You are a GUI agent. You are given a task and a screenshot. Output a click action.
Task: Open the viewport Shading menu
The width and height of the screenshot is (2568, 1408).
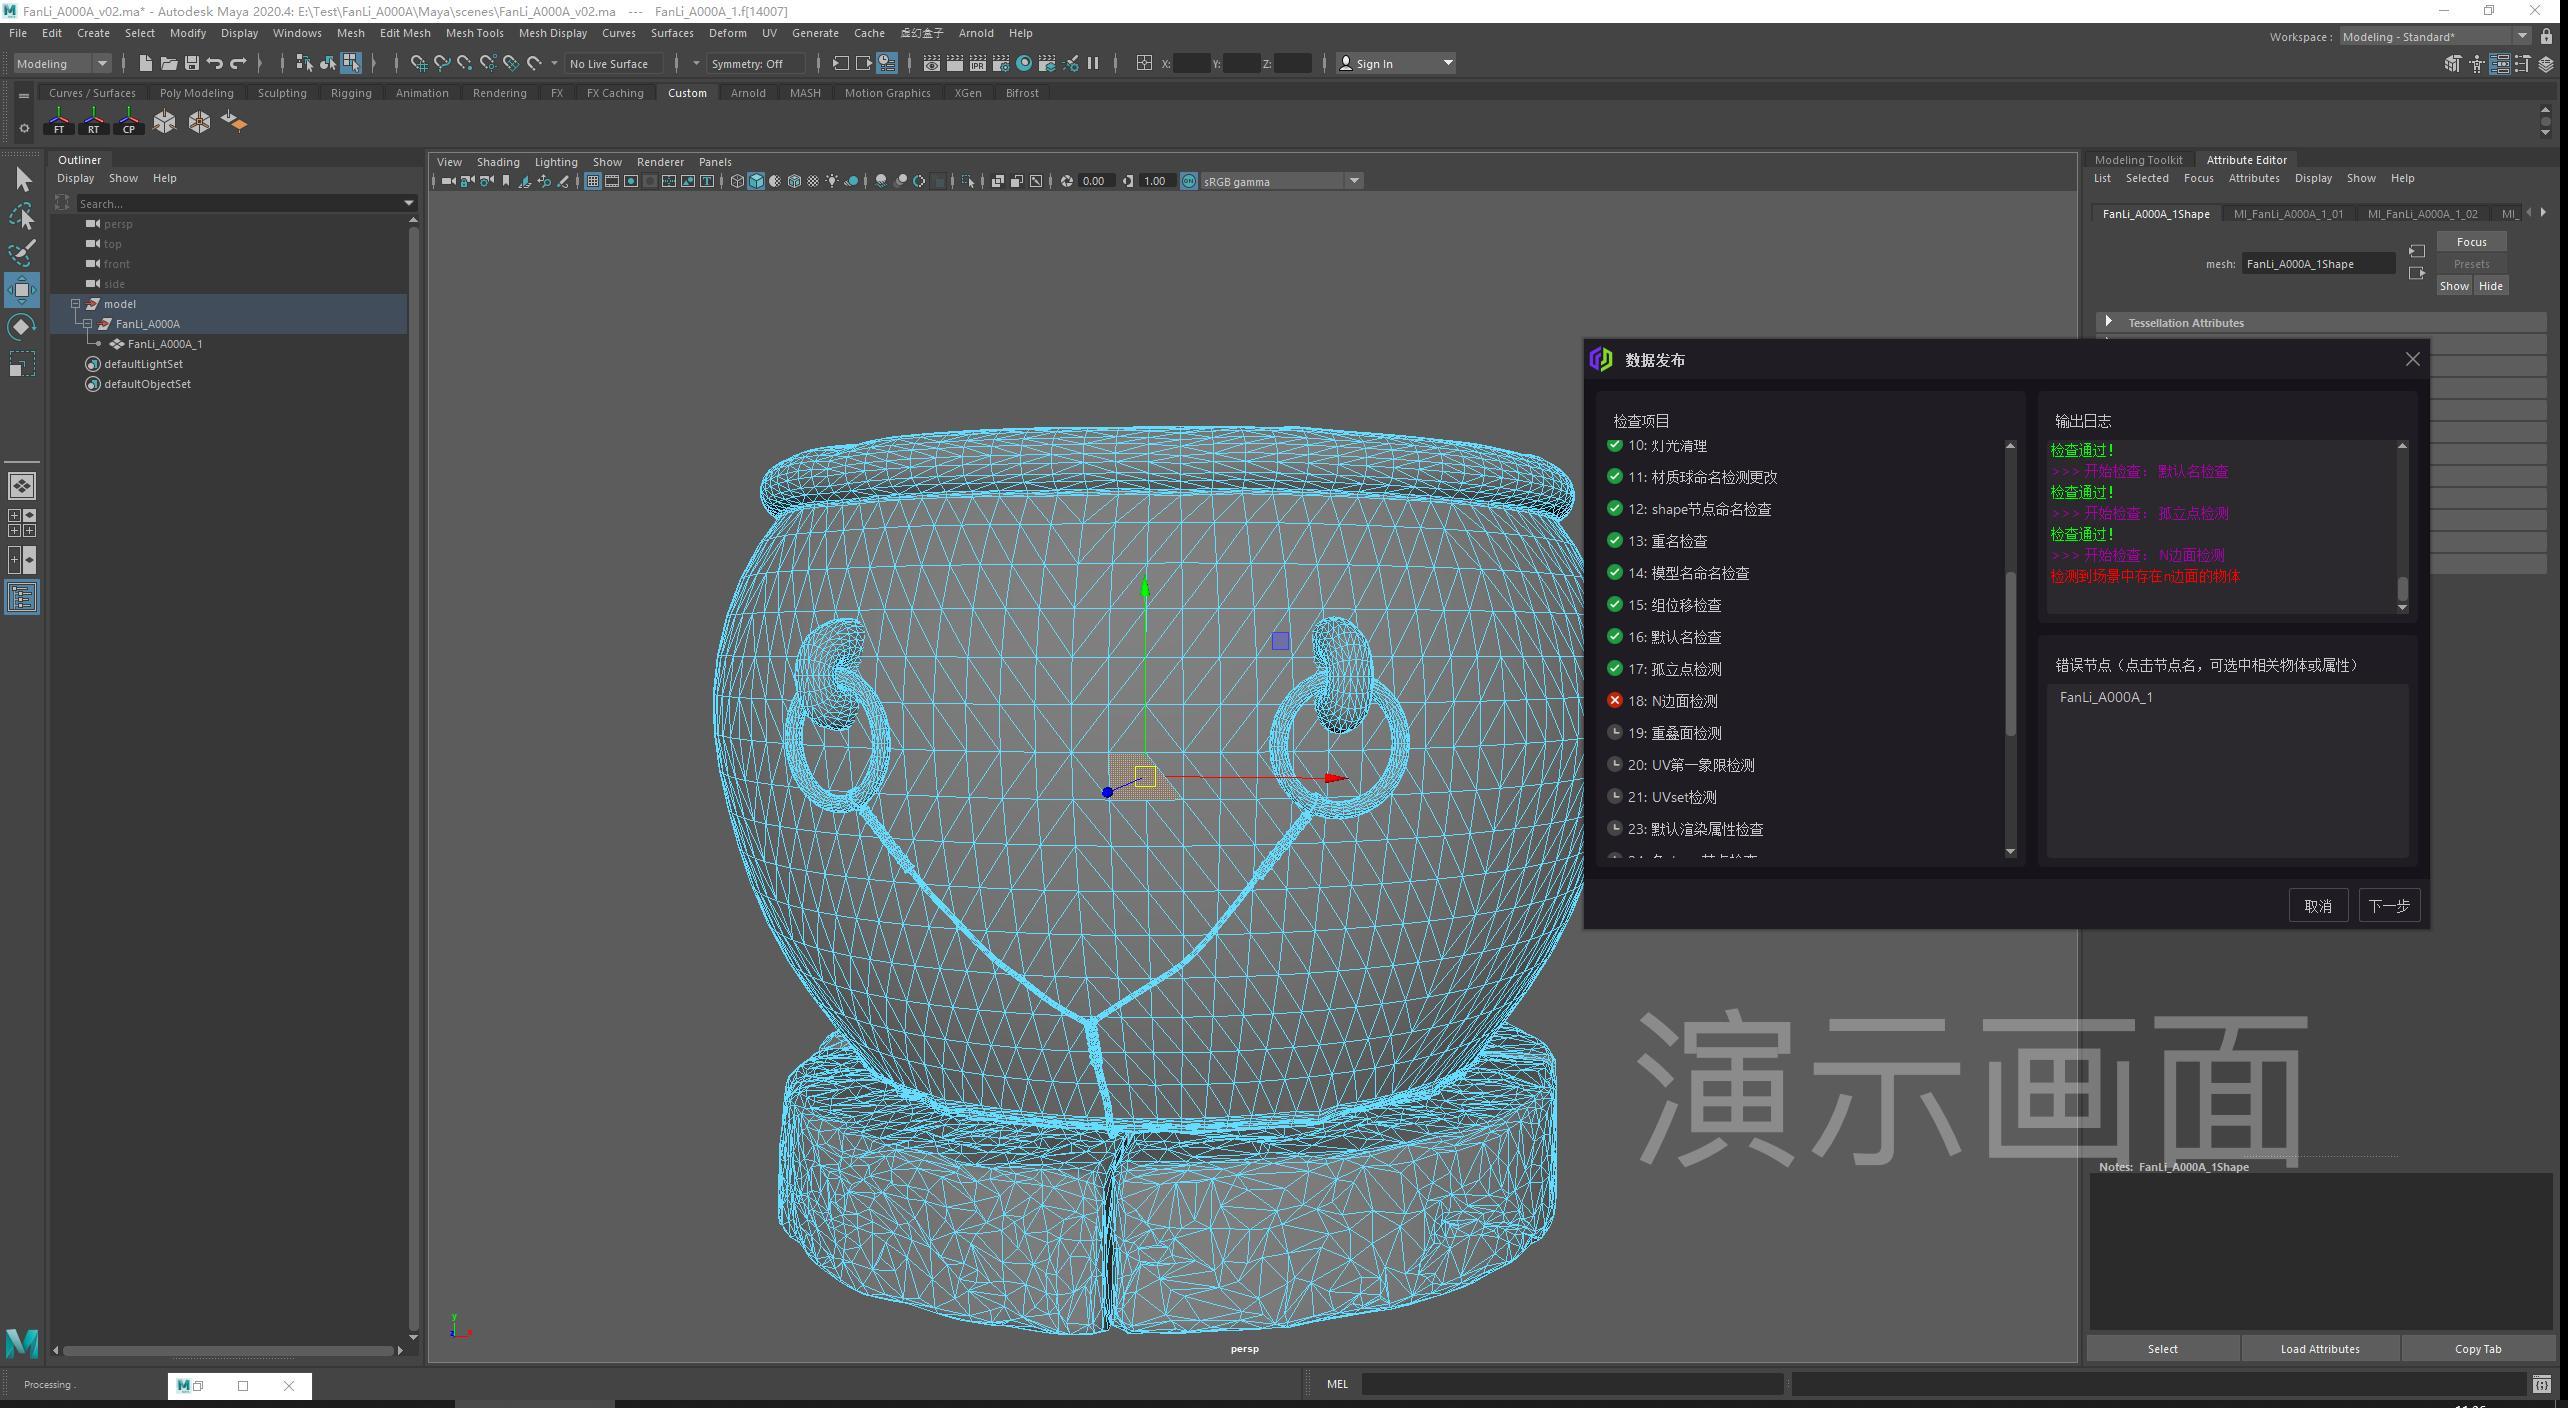point(498,162)
